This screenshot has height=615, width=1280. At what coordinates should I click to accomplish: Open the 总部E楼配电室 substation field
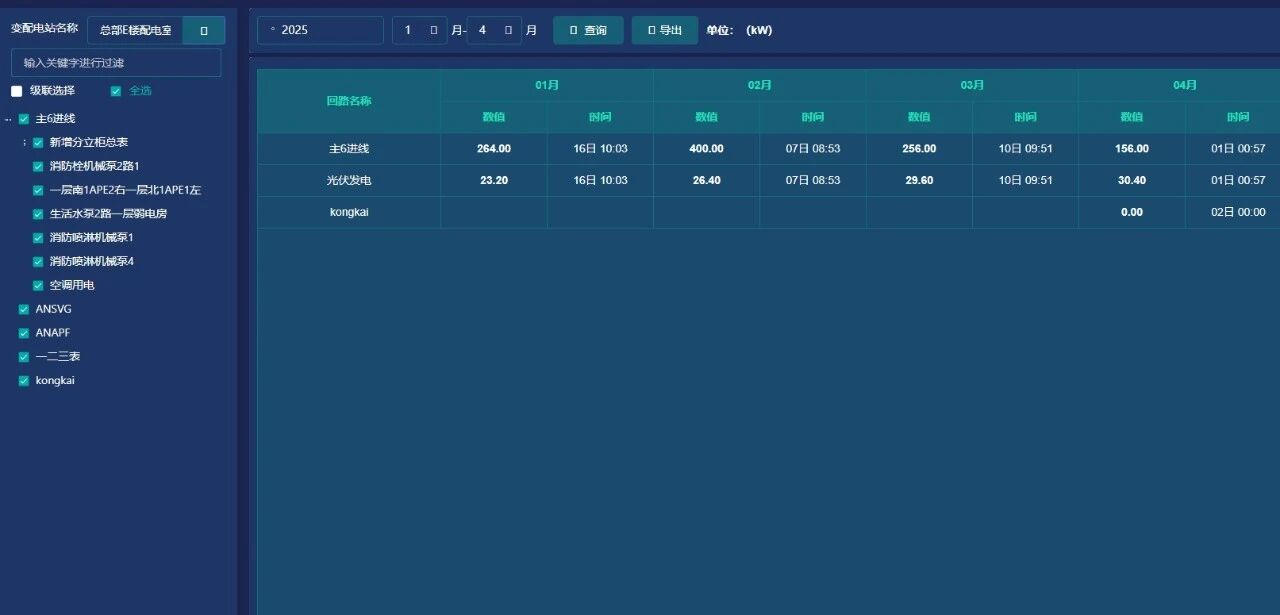tap(135, 31)
